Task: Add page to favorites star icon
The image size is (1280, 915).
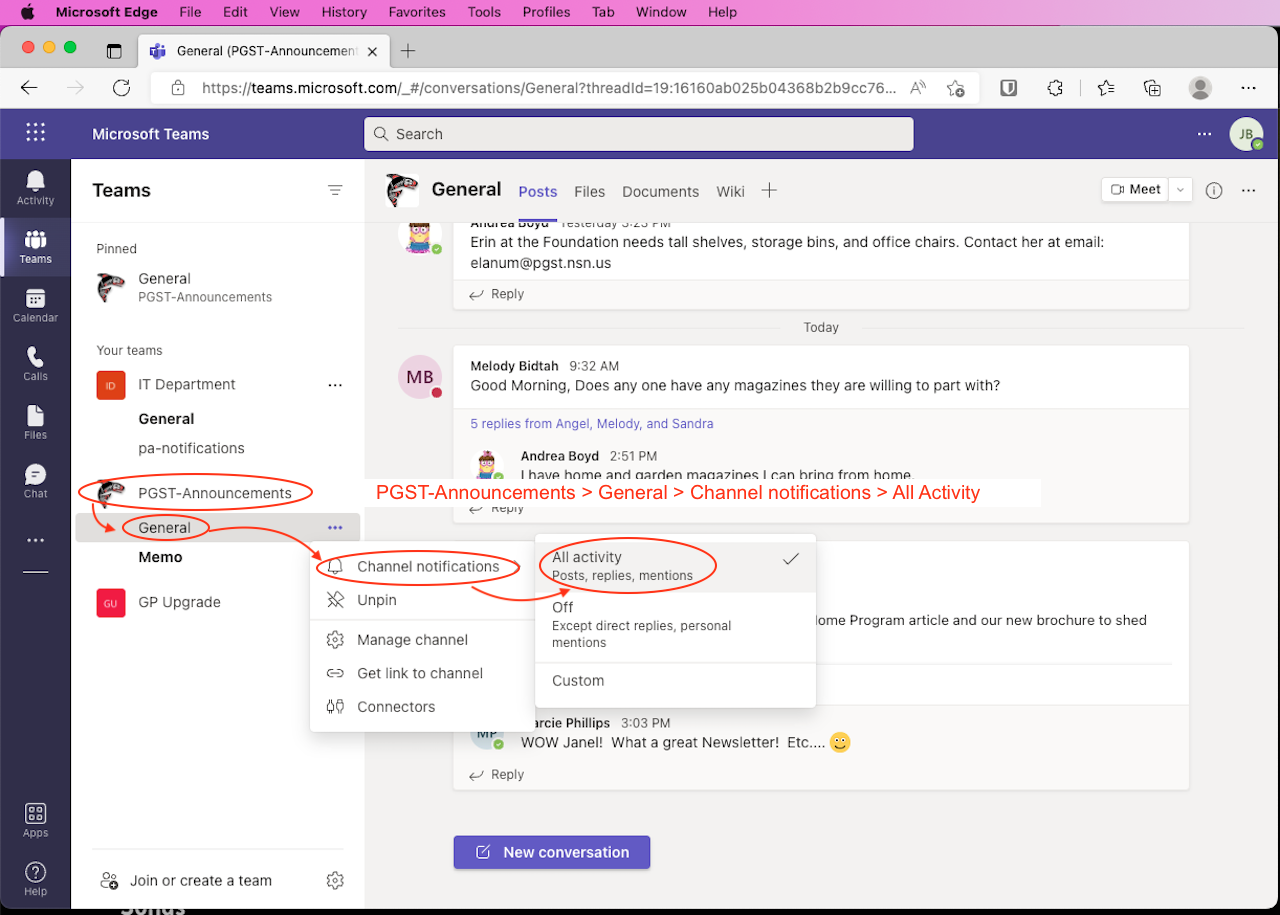Action: [x=956, y=88]
